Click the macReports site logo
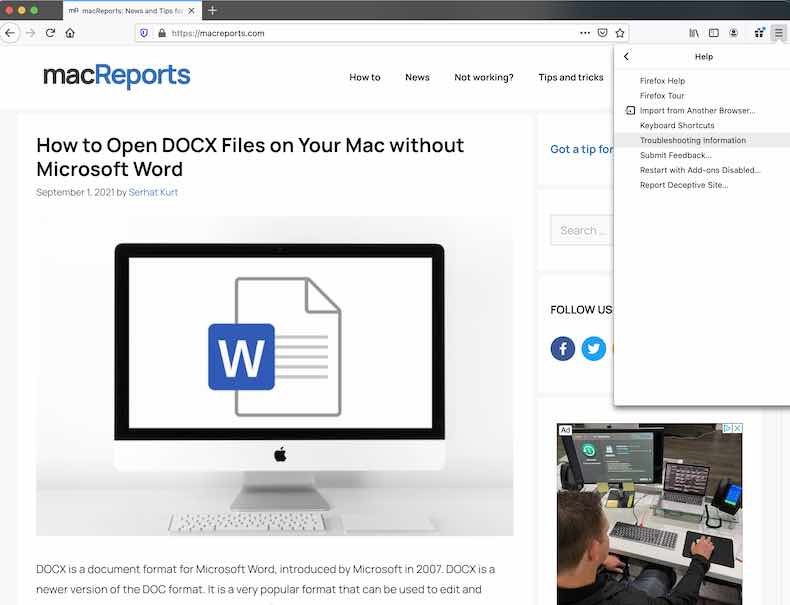 coord(117,76)
